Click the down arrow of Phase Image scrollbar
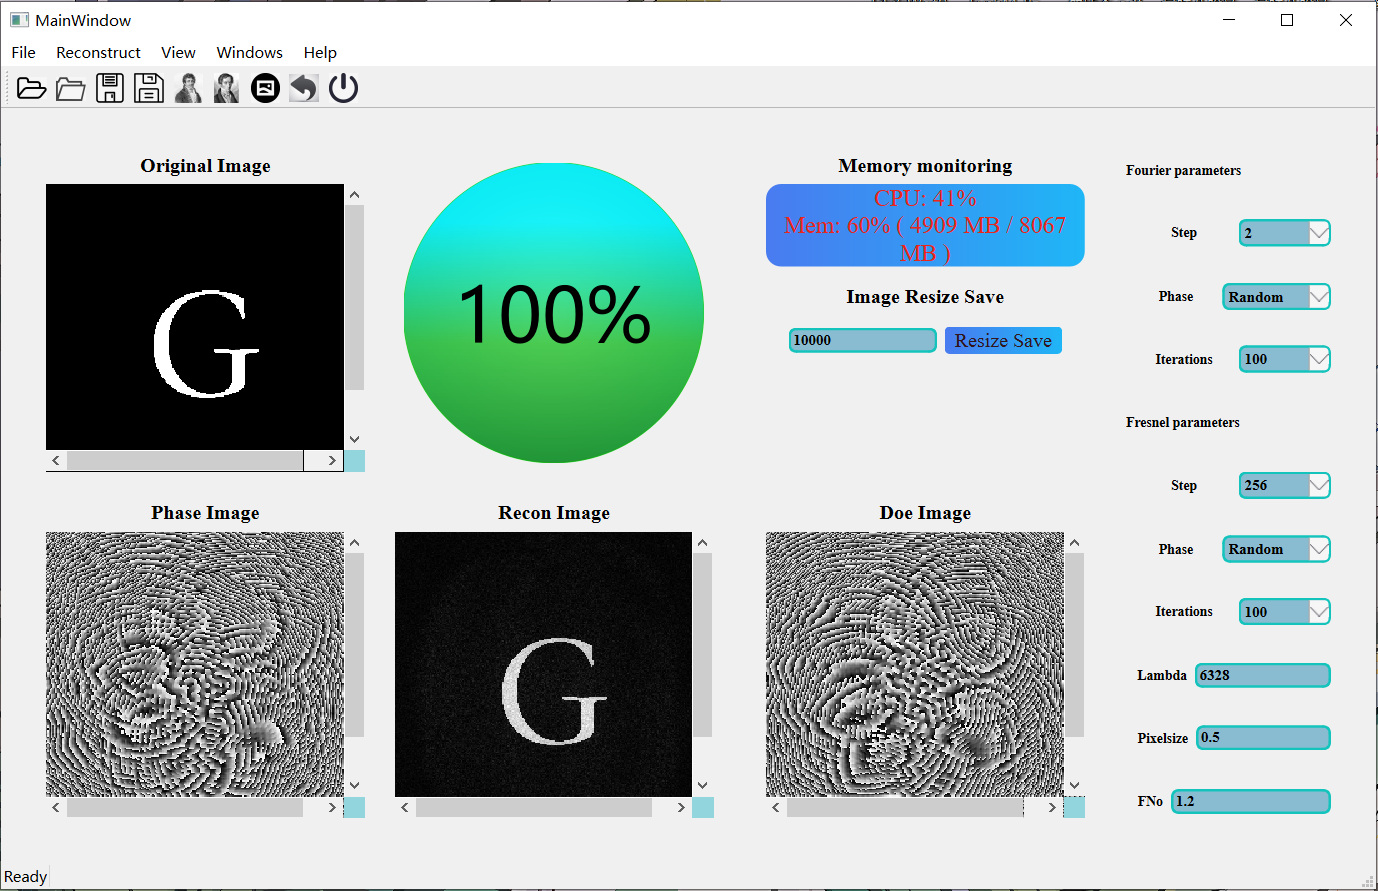The width and height of the screenshot is (1378, 891). [355, 786]
